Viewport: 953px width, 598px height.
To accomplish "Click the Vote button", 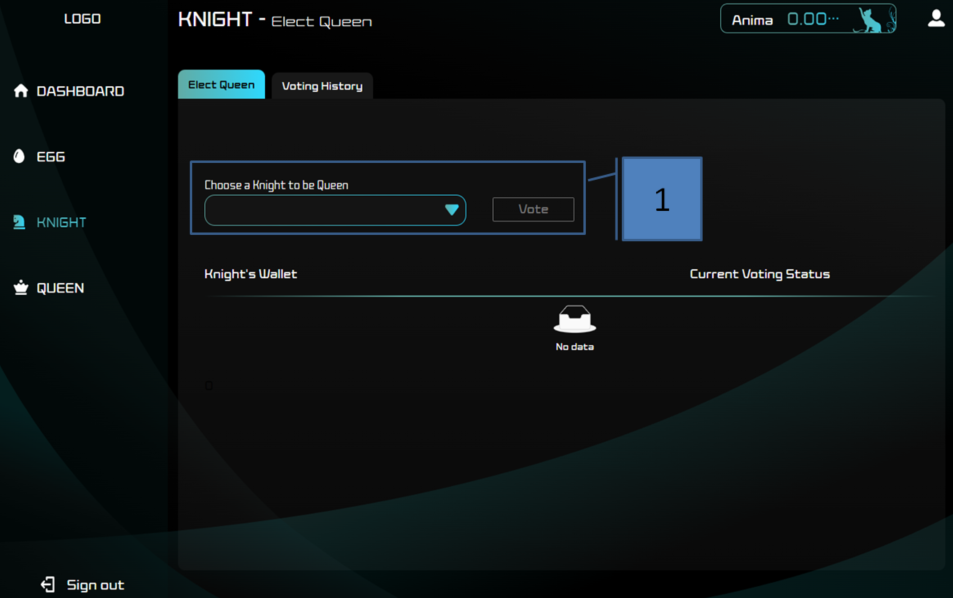I will pyautogui.click(x=533, y=209).
